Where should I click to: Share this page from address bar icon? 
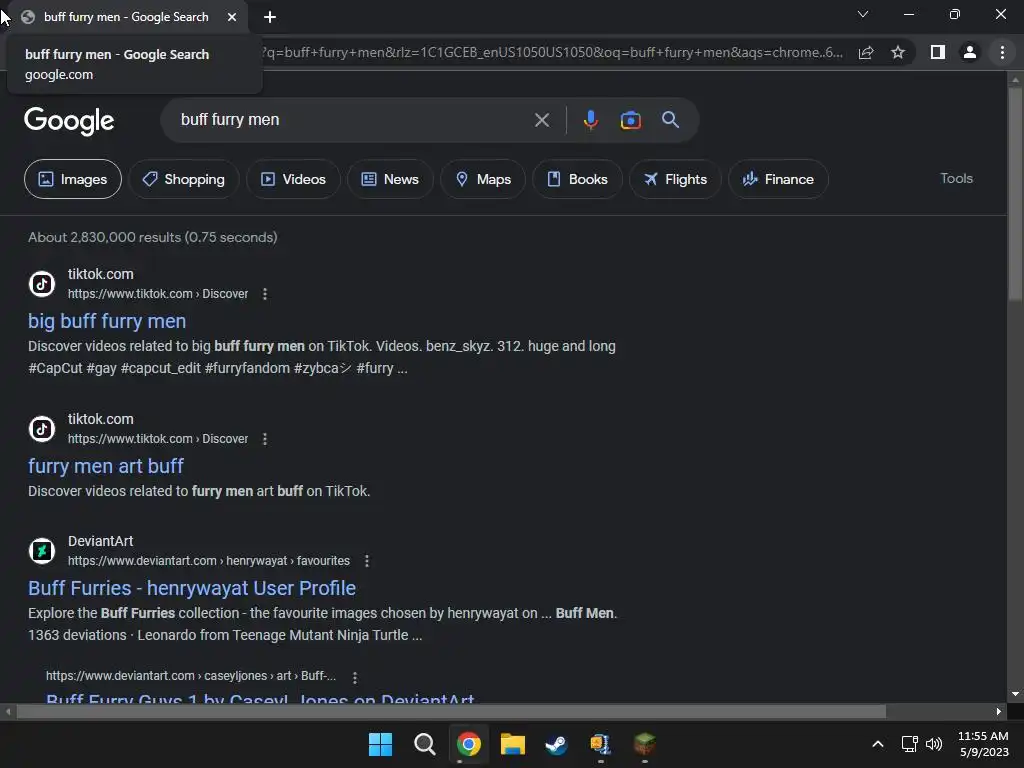(x=866, y=52)
